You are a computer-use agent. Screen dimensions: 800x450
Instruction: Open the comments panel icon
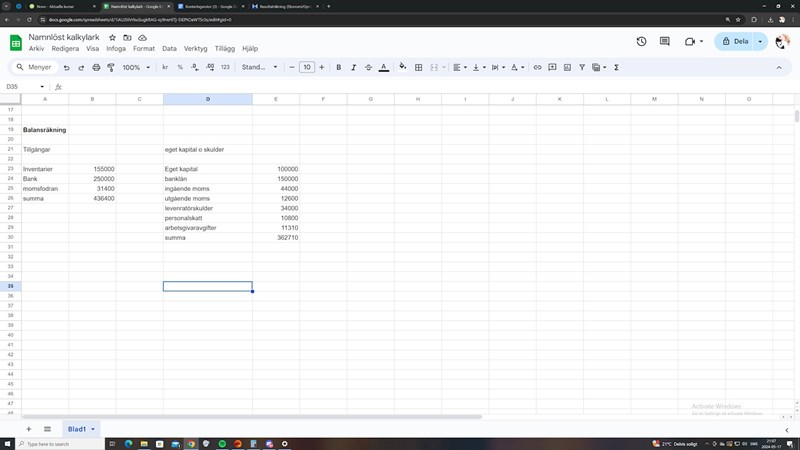[x=664, y=42]
